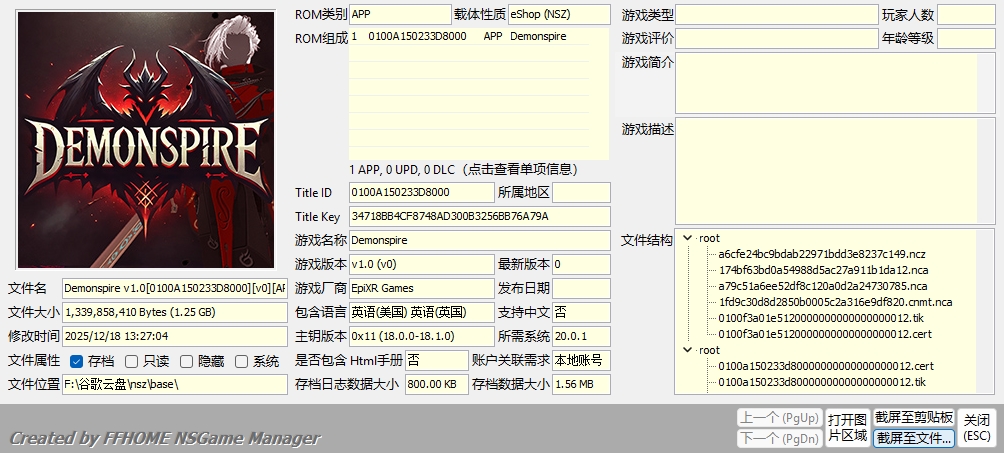Click the Demonspire game cover thumbnail
Screen dimensions: 1004x453
pos(146,140)
